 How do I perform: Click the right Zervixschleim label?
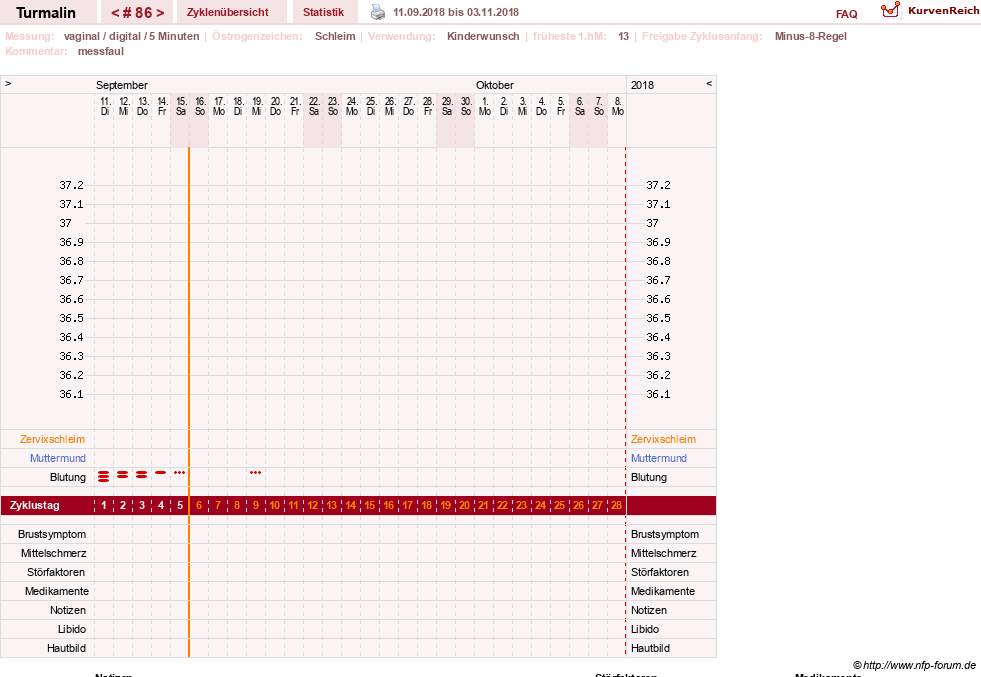(x=663, y=439)
